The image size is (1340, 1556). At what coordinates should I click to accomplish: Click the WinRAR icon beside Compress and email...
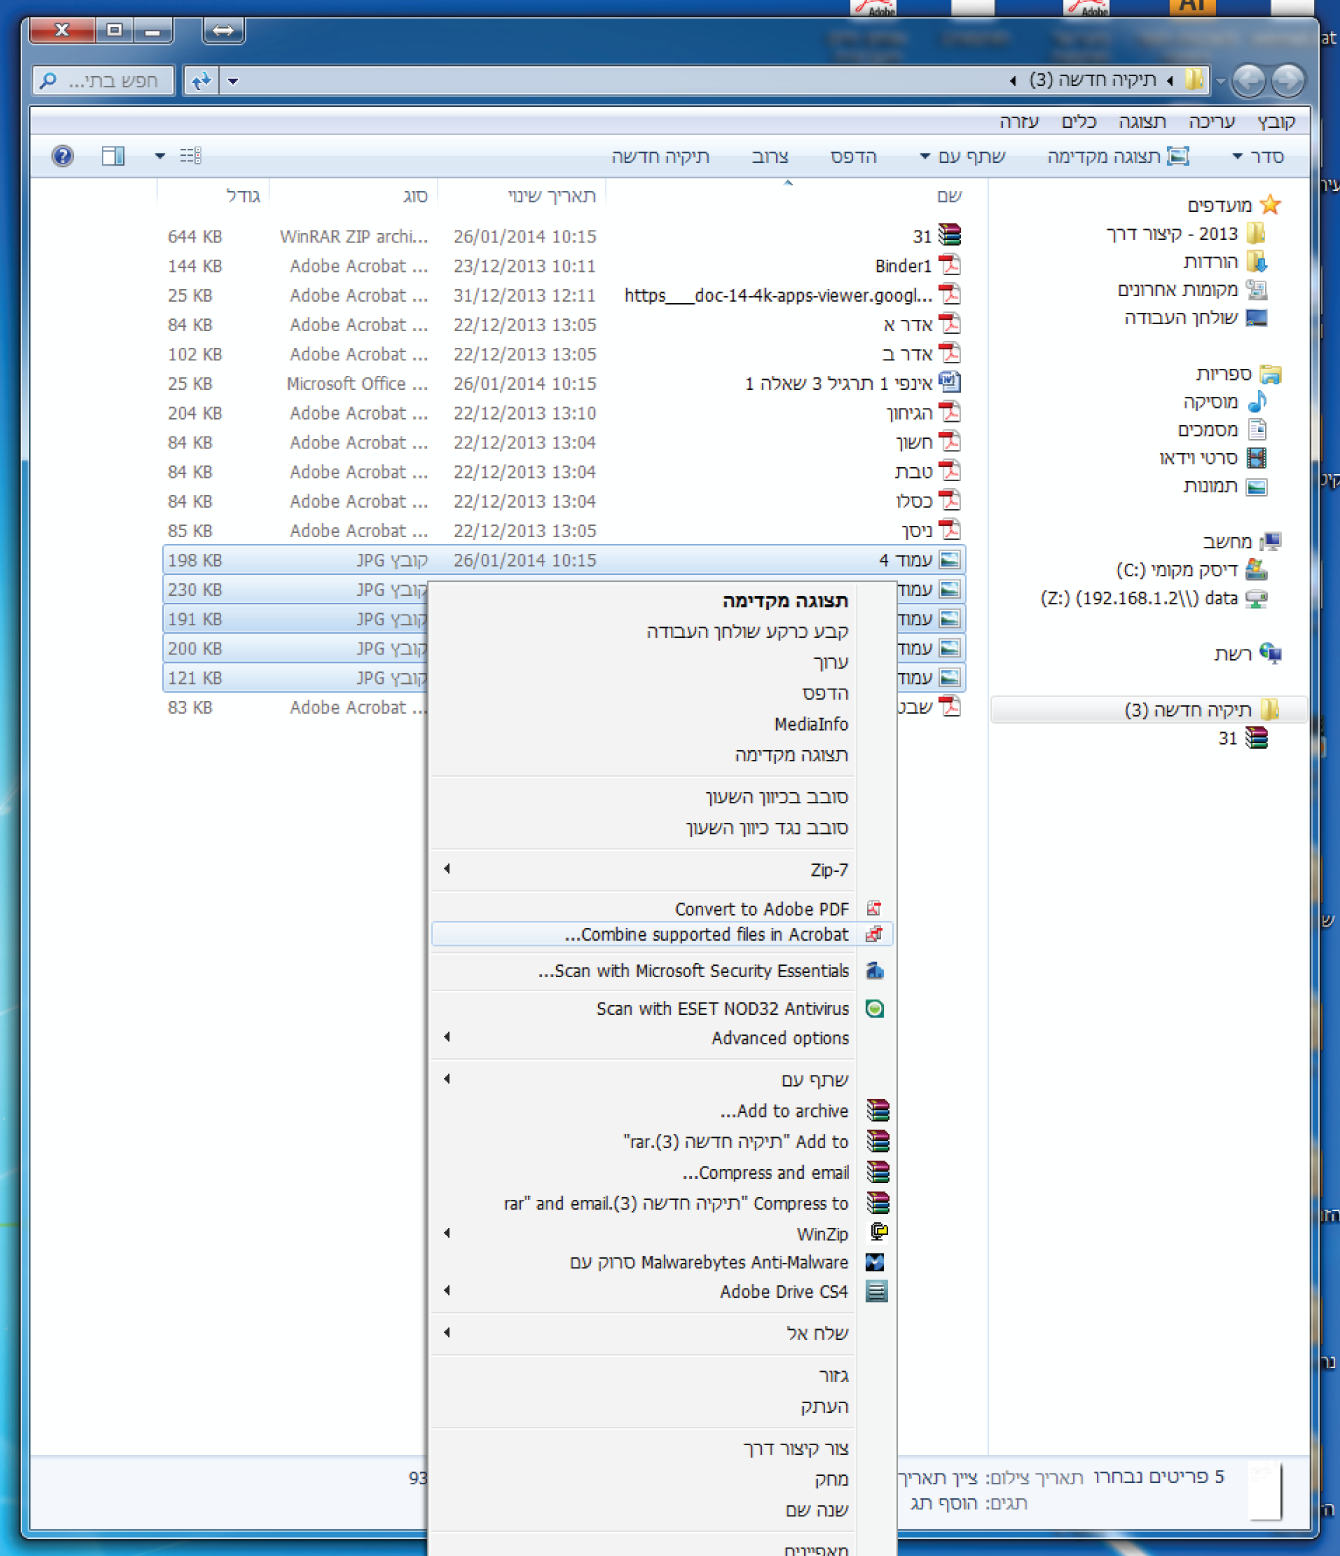pyautogui.click(x=878, y=1172)
